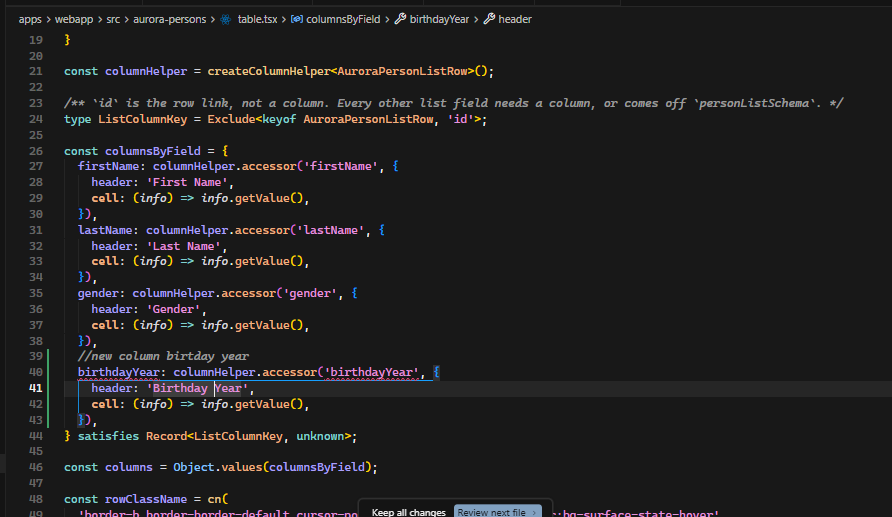Expand the chevron after apps breadcrumb

48,20
